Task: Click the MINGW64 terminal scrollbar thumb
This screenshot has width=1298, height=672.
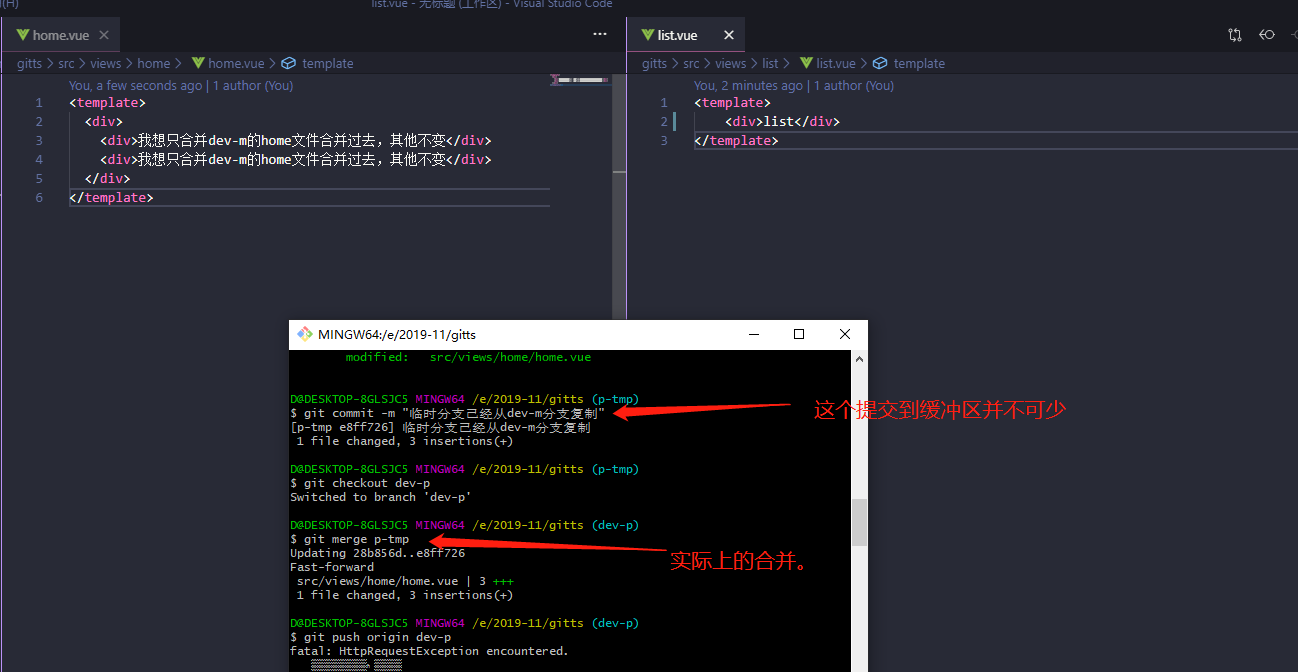Action: coord(859,522)
